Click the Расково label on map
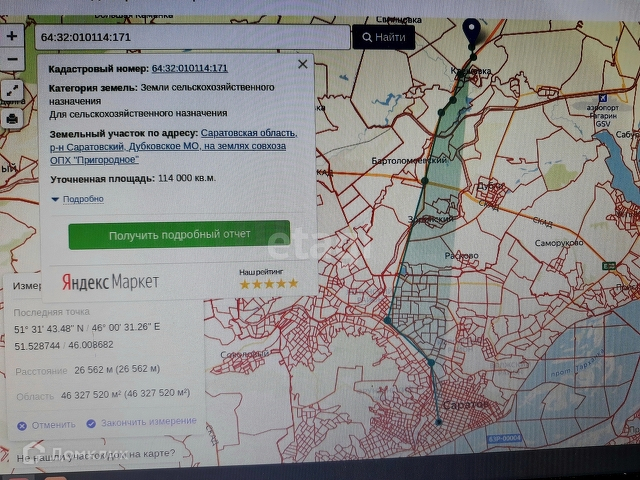The image size is (640, 480). pyautogui.click(x=461, y=256)
